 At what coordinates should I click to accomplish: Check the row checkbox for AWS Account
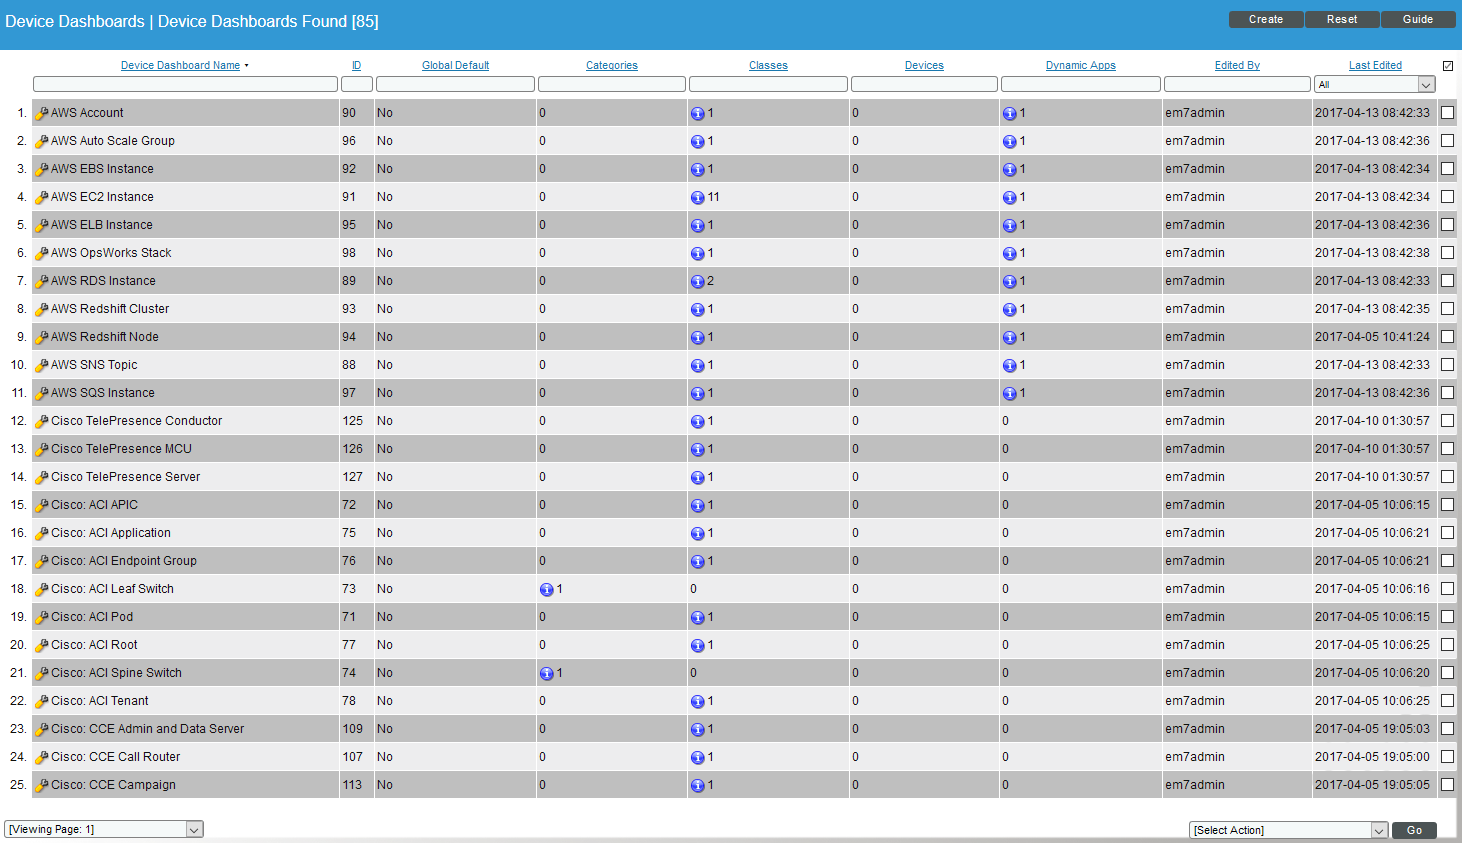click(x=1447, y=113)
